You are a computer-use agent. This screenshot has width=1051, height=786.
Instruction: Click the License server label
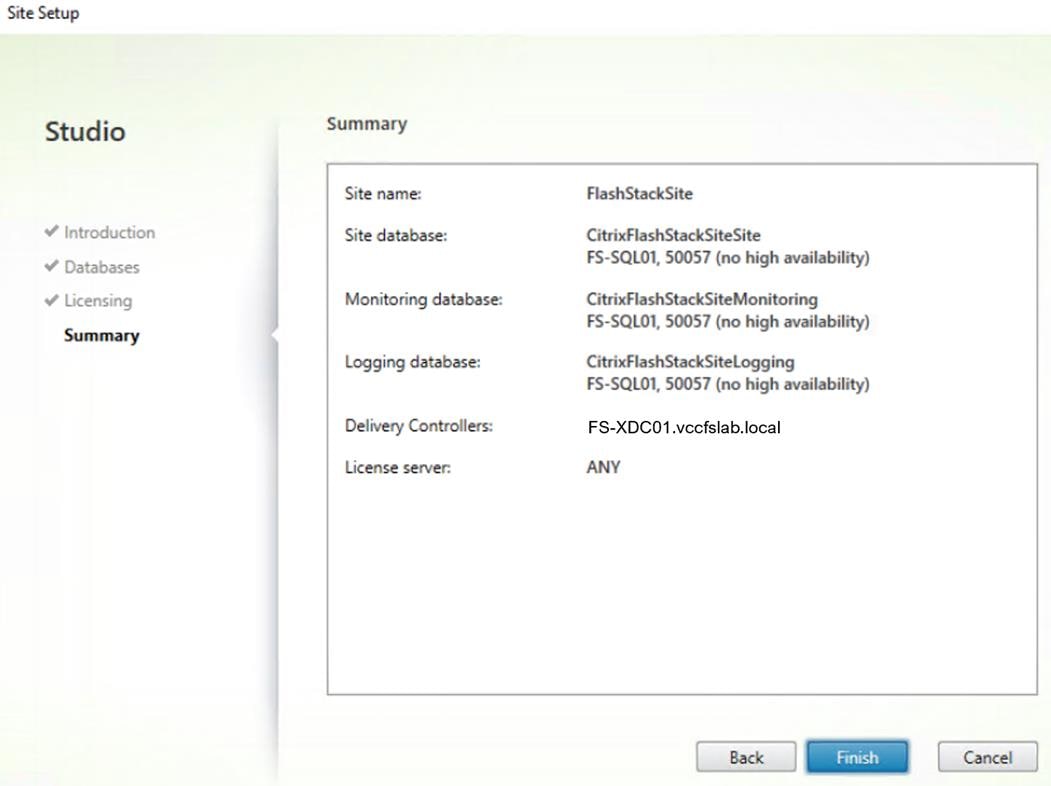397,467
